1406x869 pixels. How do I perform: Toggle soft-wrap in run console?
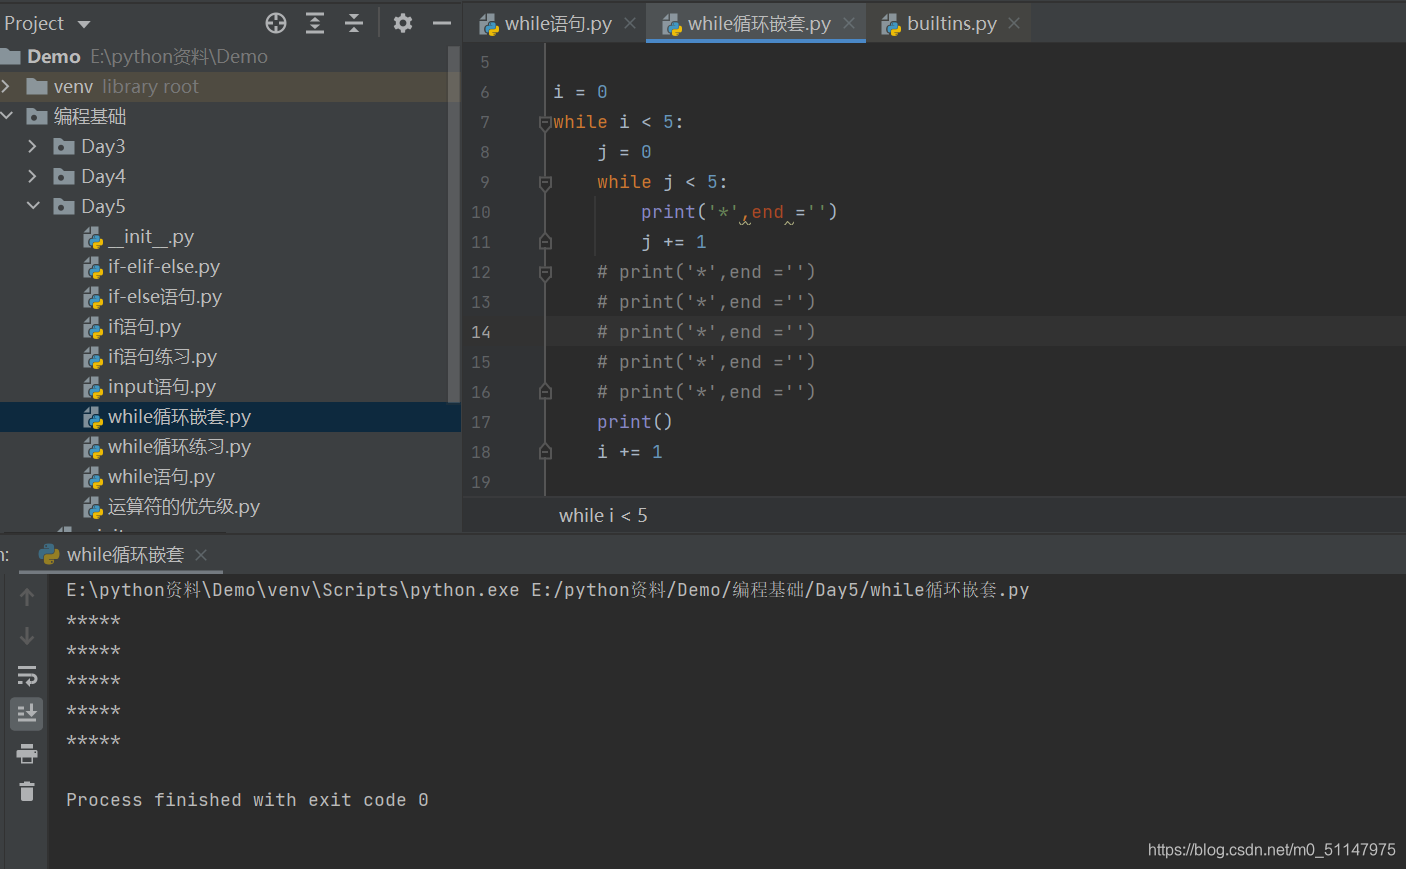click(27, 675)
